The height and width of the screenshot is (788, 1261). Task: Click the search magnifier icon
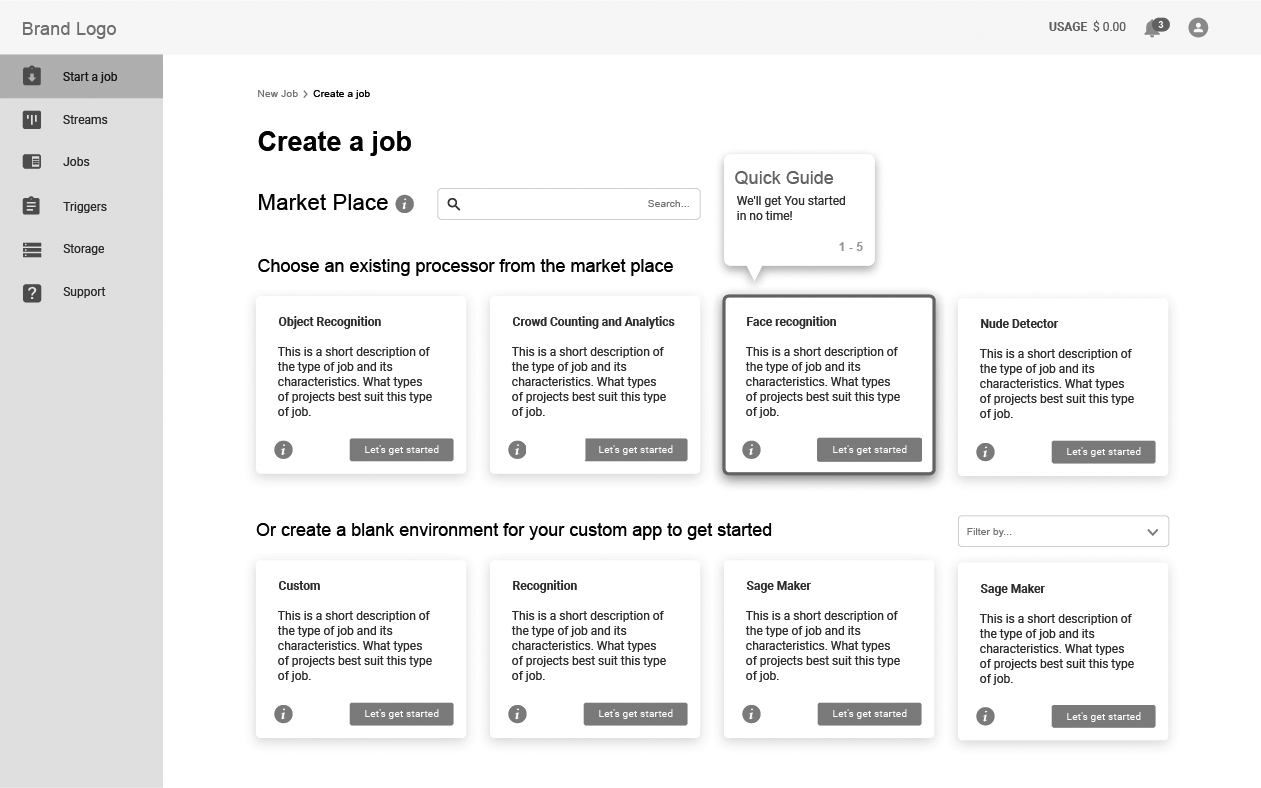pos(454,204)
